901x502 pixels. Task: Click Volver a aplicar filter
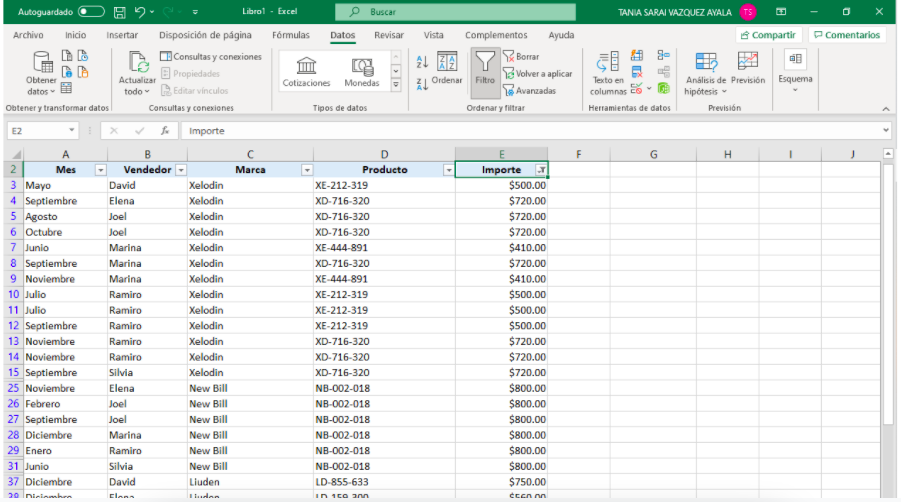click(x=538, y=74)
